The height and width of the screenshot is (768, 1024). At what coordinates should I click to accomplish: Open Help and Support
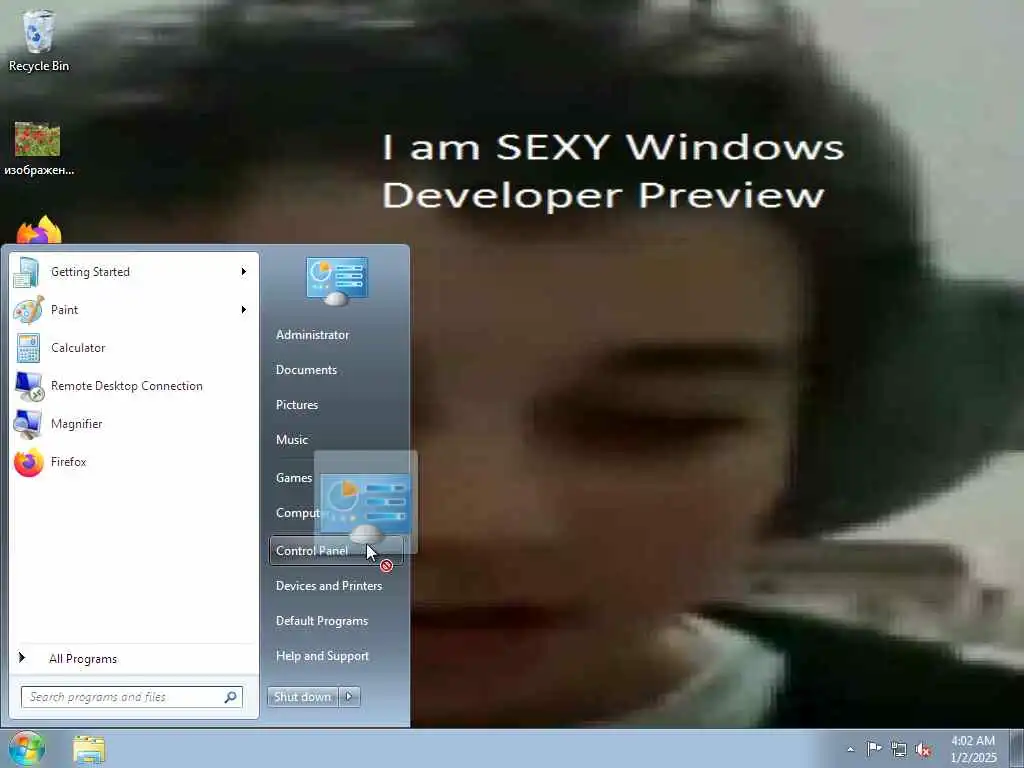pyautogui.click(x=322, y=656)
